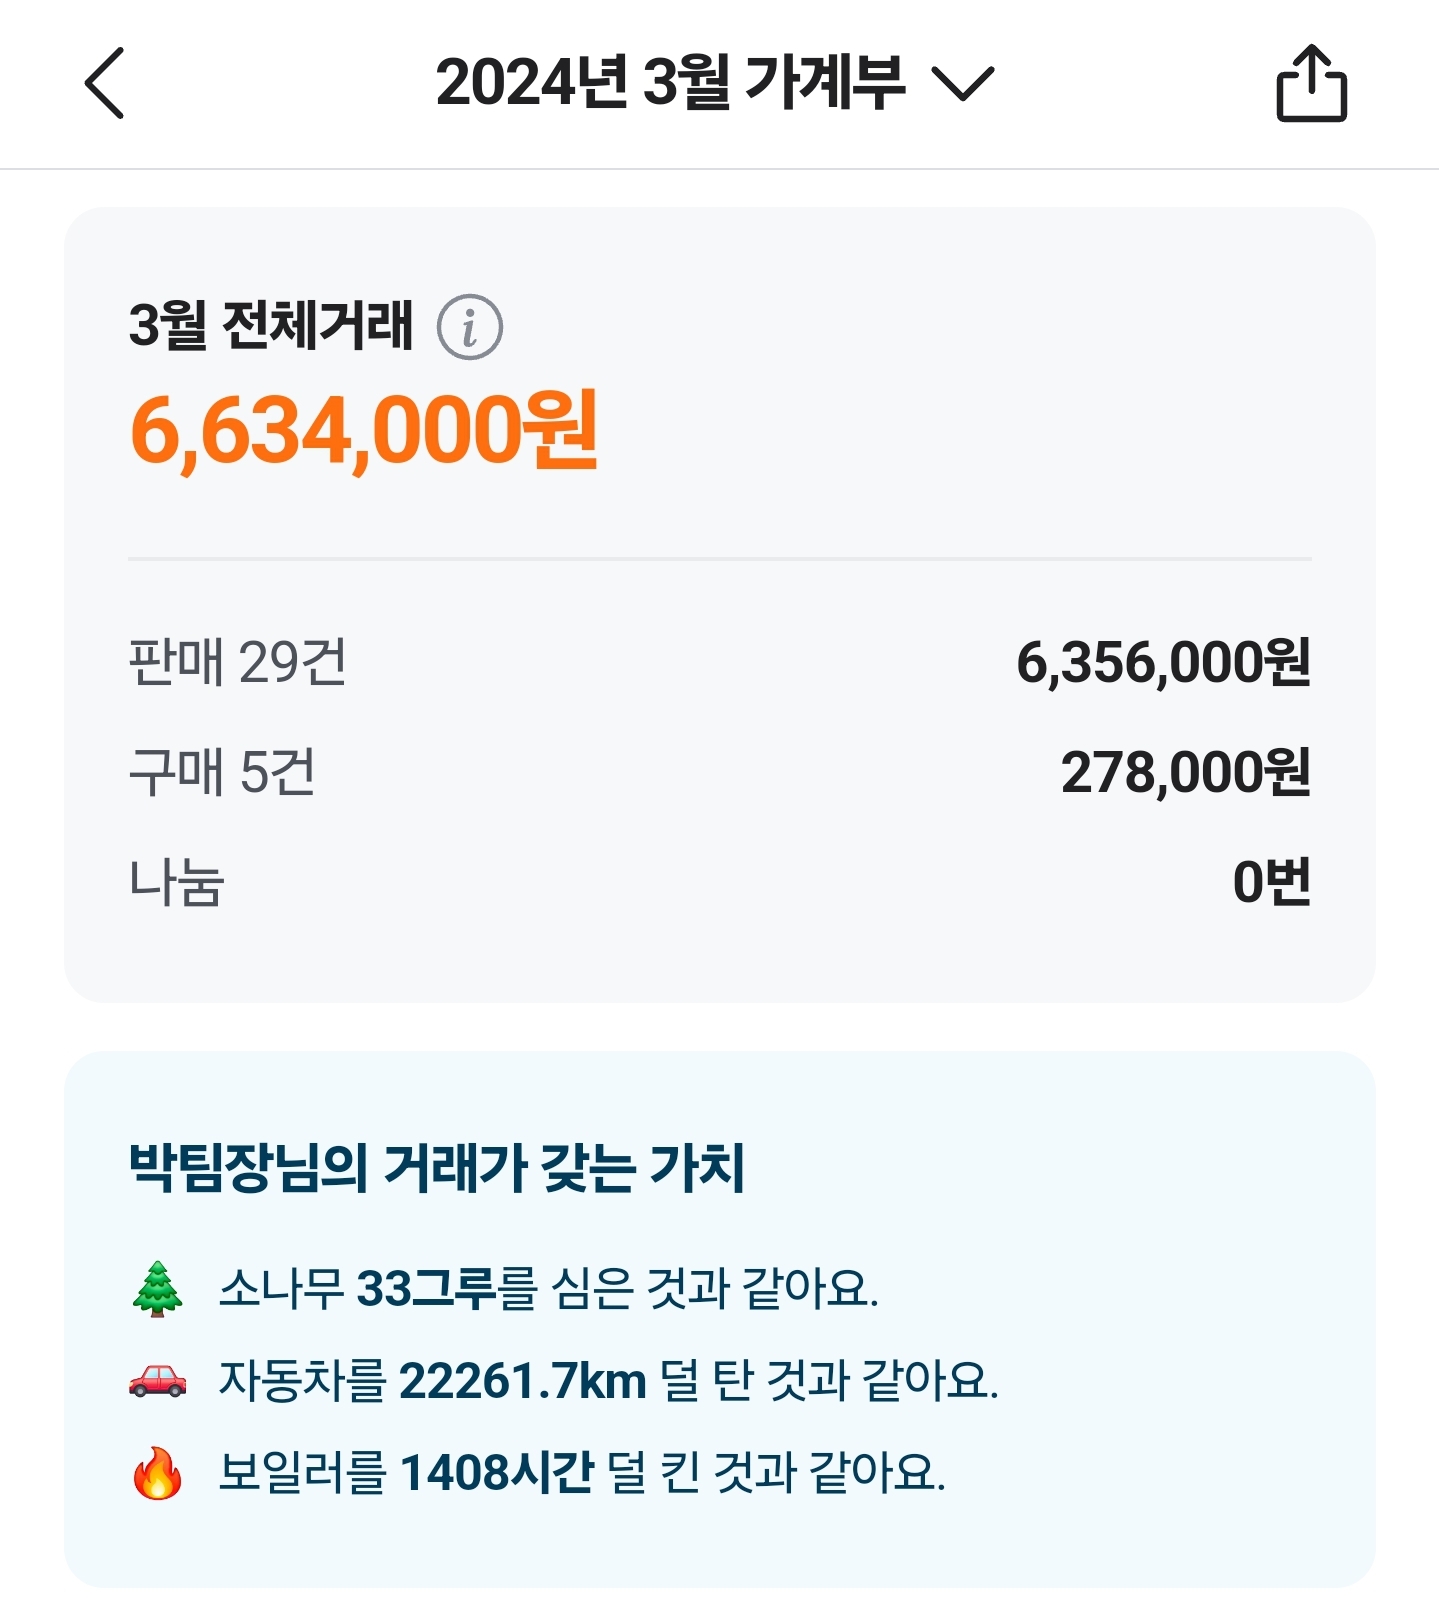The width and height of the screenshot is (1439, 1604).
Task: Click the 3월 전체거래 heading
Action: pos(270,325)
